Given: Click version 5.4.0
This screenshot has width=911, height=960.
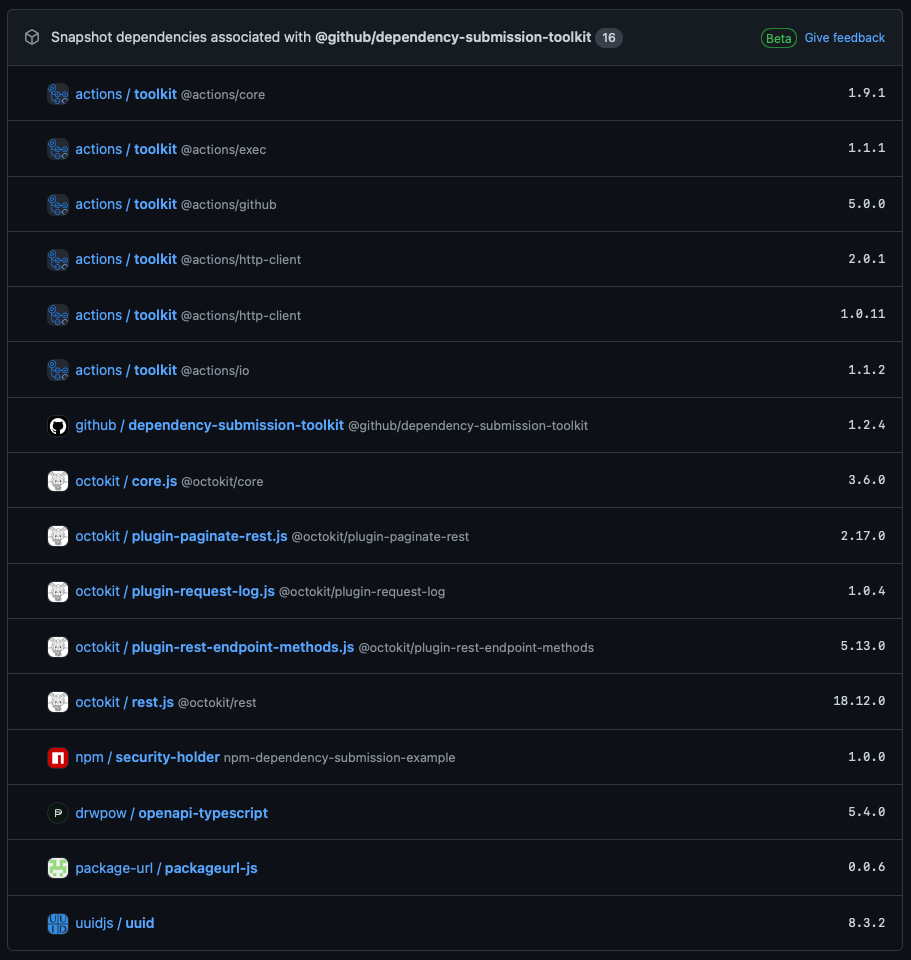Looking at the screenshot, I should (866, 812).
